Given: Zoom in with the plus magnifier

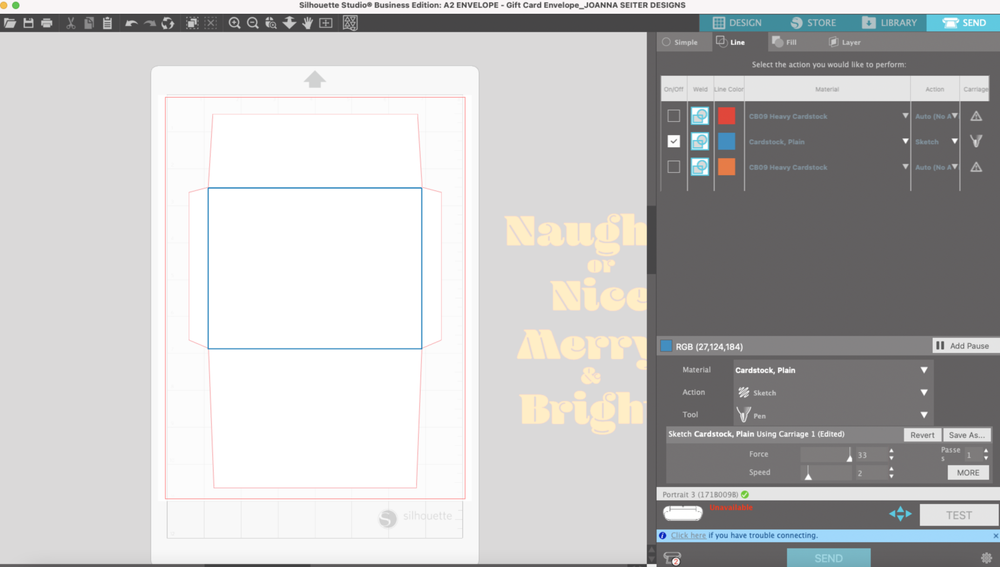Looking at the screenshot, I should tap(235, 23).
